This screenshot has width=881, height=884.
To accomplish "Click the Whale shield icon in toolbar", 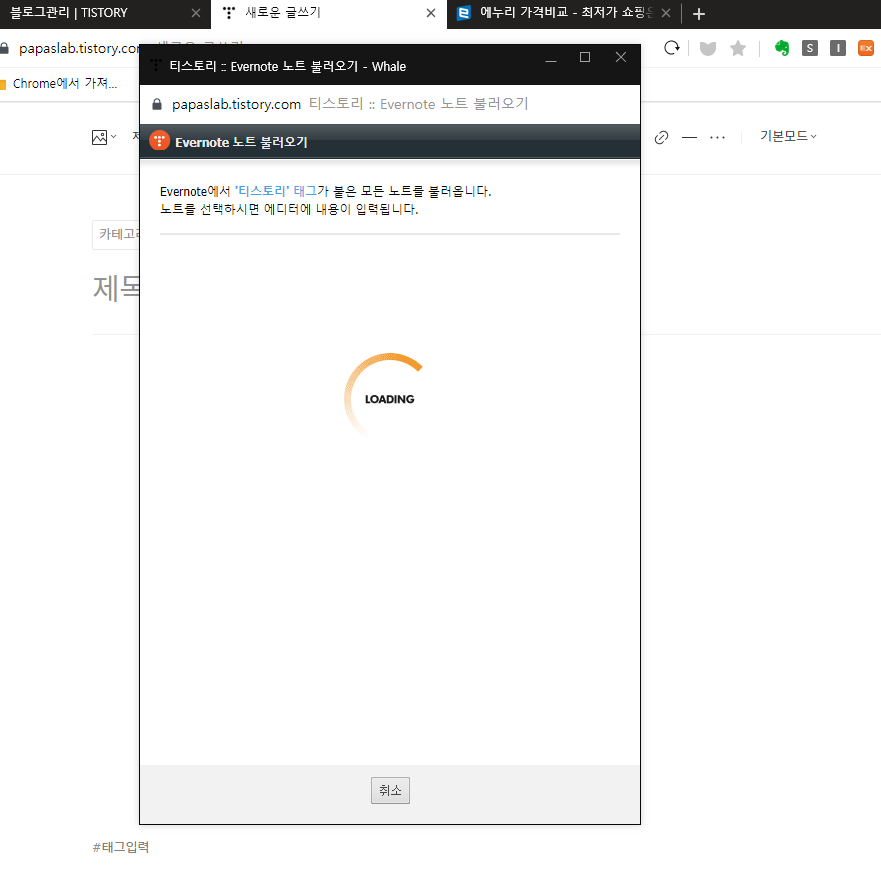I will coord(707,48).
